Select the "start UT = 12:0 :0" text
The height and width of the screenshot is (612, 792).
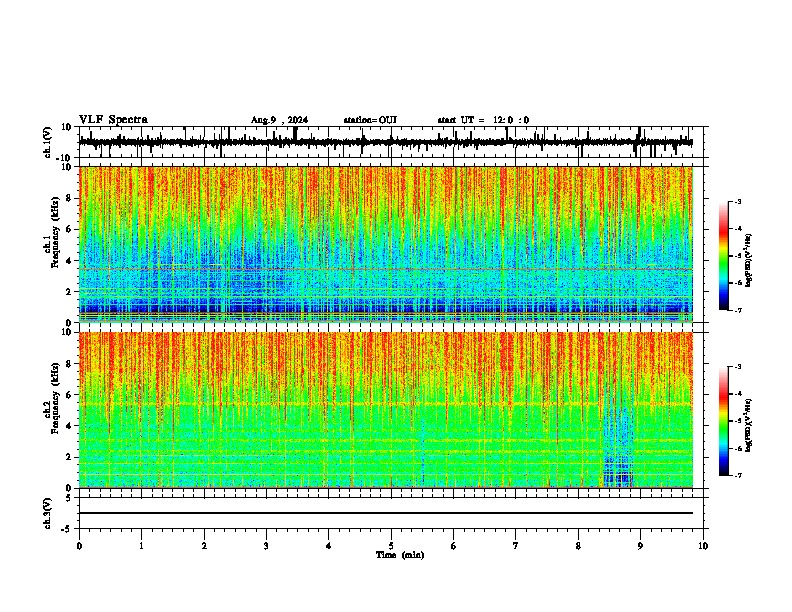(x=483, y=120)
